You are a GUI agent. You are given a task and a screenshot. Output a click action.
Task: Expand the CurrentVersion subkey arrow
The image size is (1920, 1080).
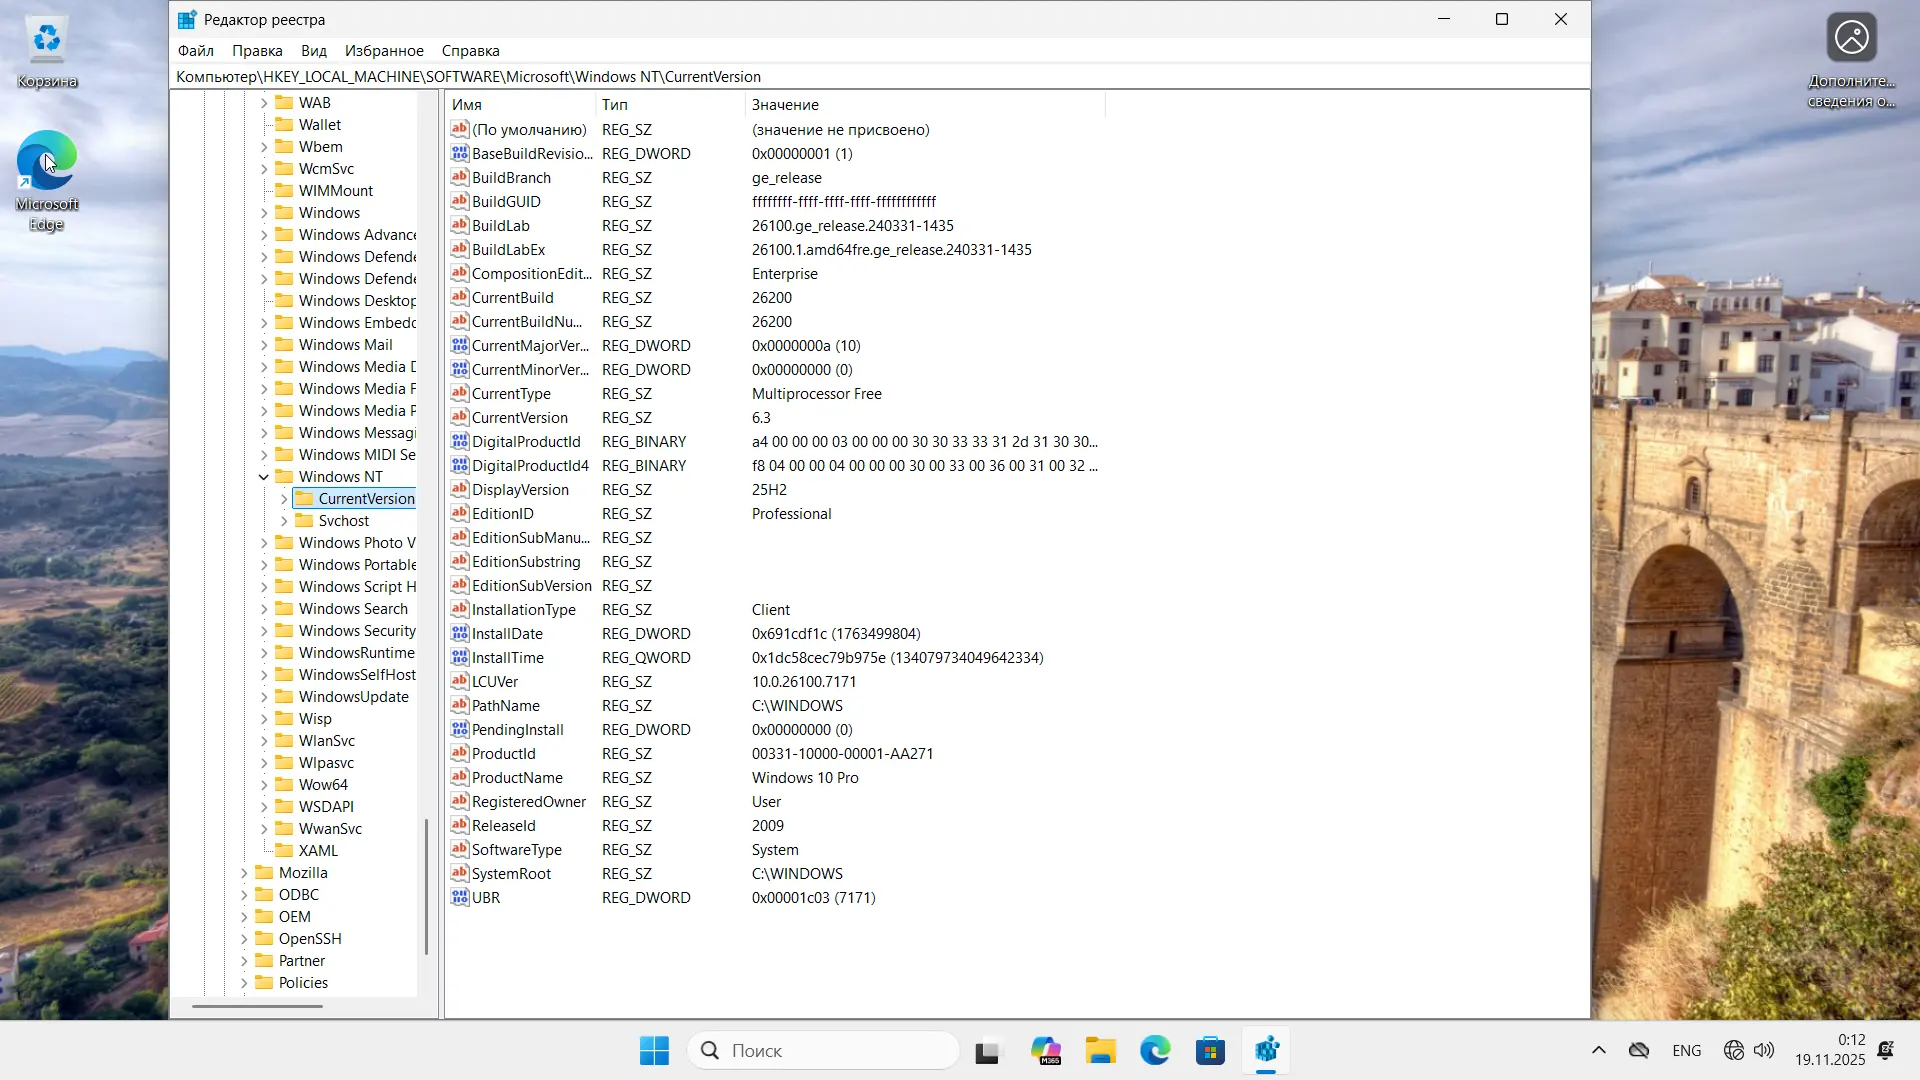284,499
